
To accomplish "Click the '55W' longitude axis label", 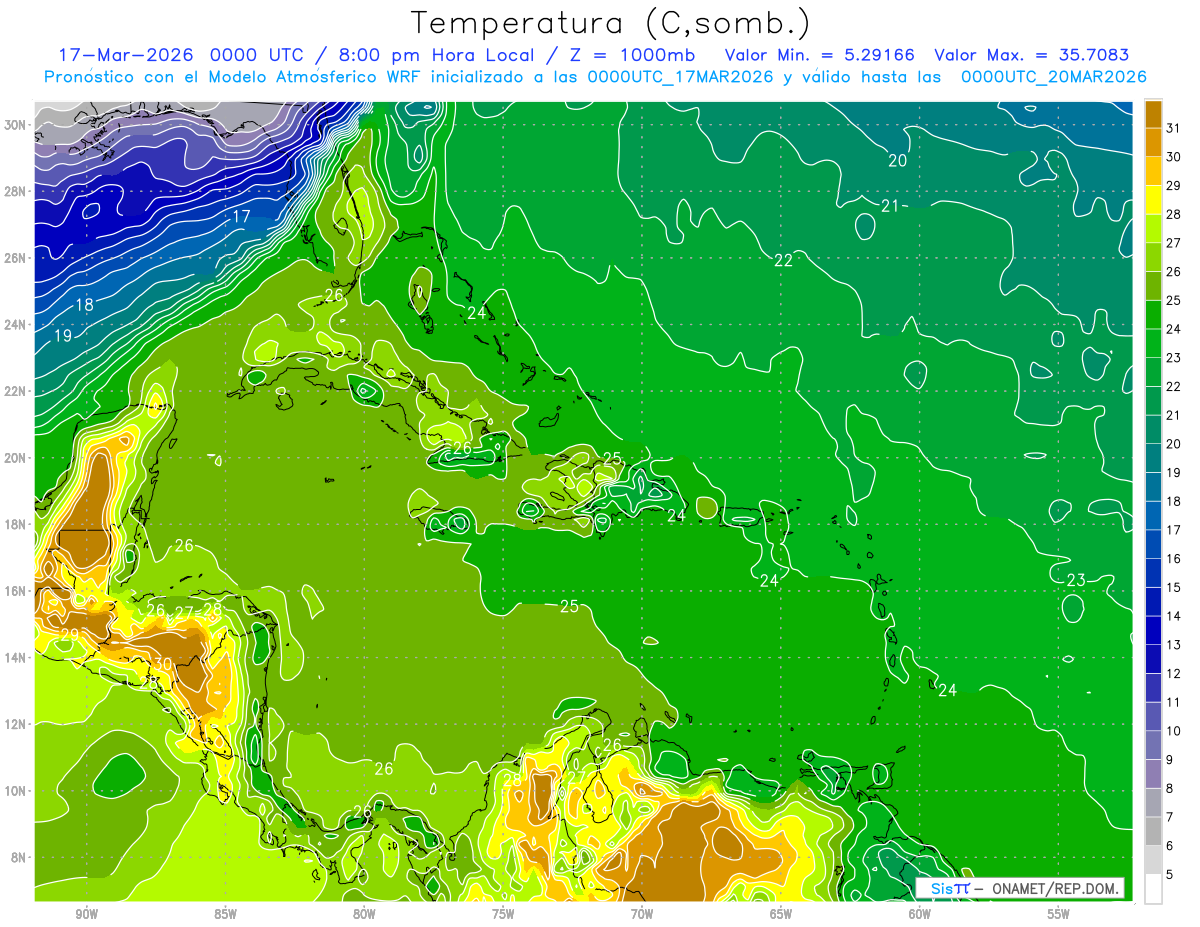I will [1059, 914].
